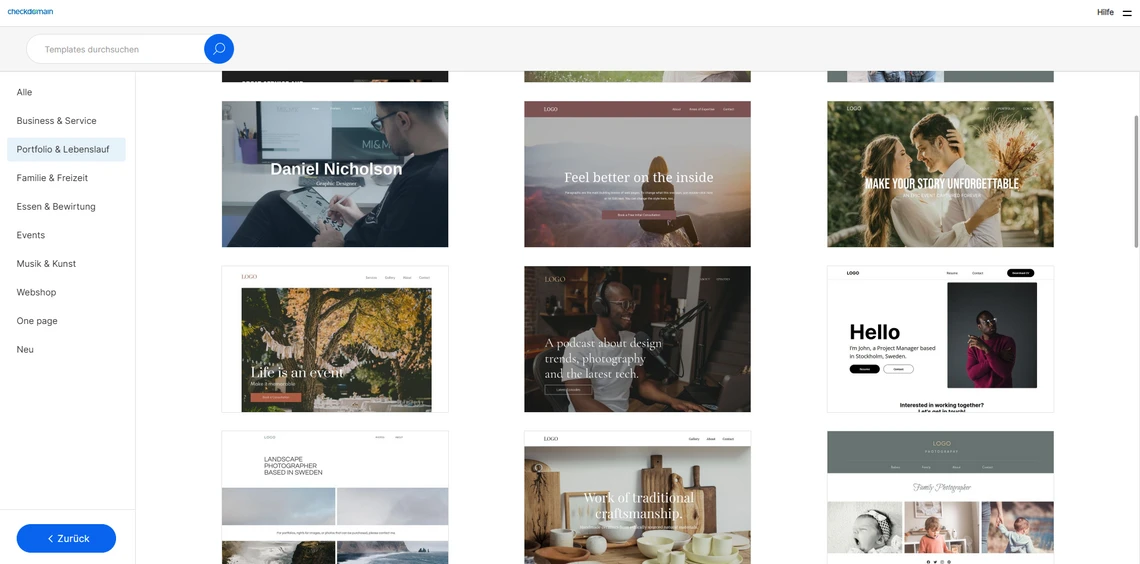This screenshot has height=564, width=1140.
Task: Select the Hello project manager template
Action: click(940, 339)
